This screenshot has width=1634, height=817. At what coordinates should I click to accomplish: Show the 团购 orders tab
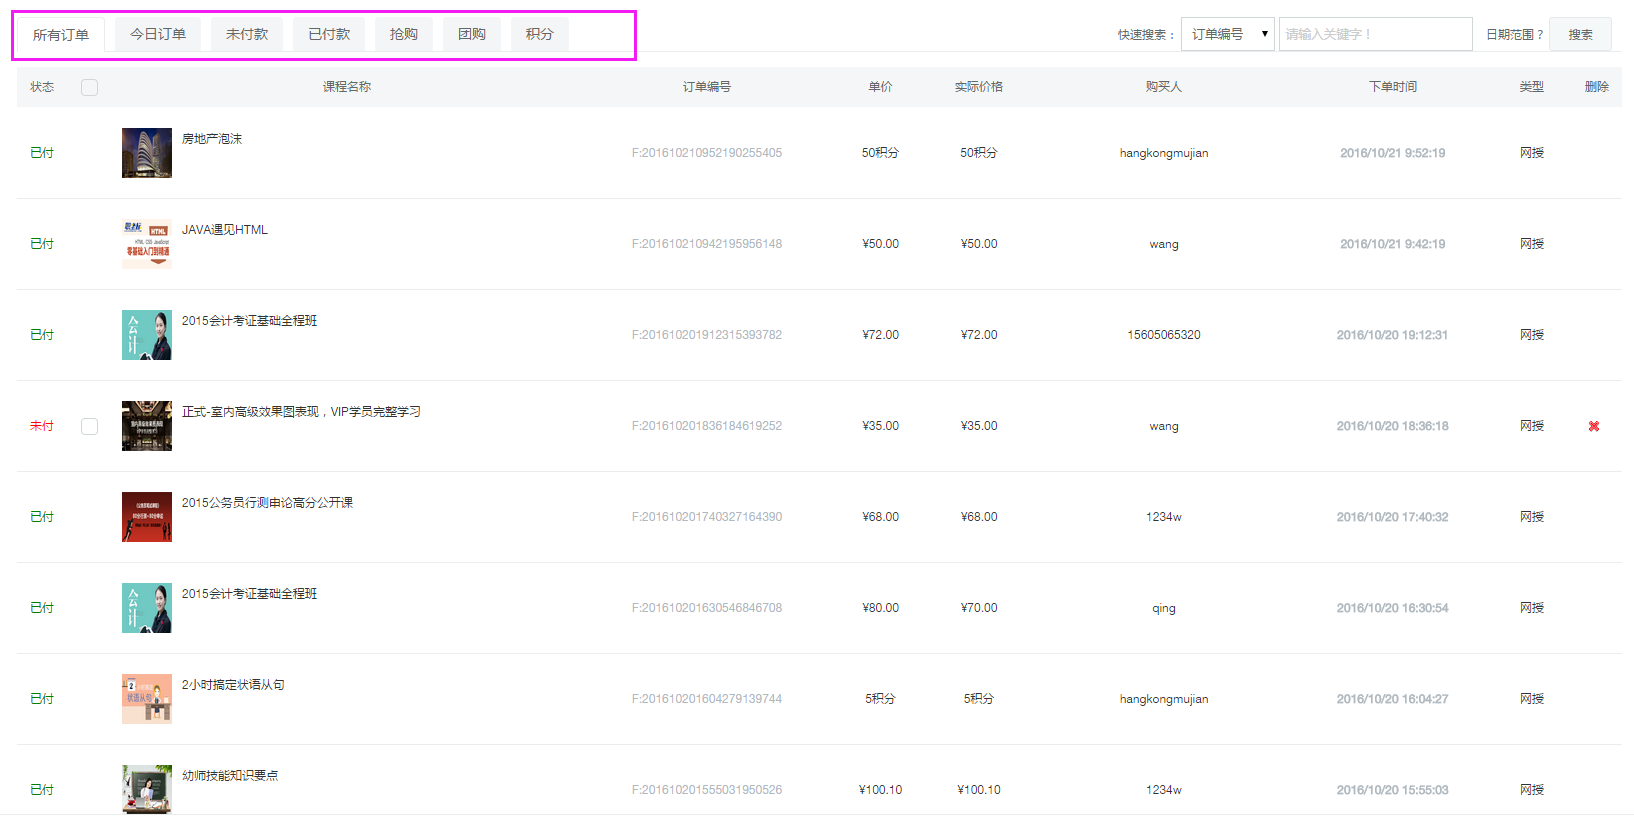[x=472, y=34]
